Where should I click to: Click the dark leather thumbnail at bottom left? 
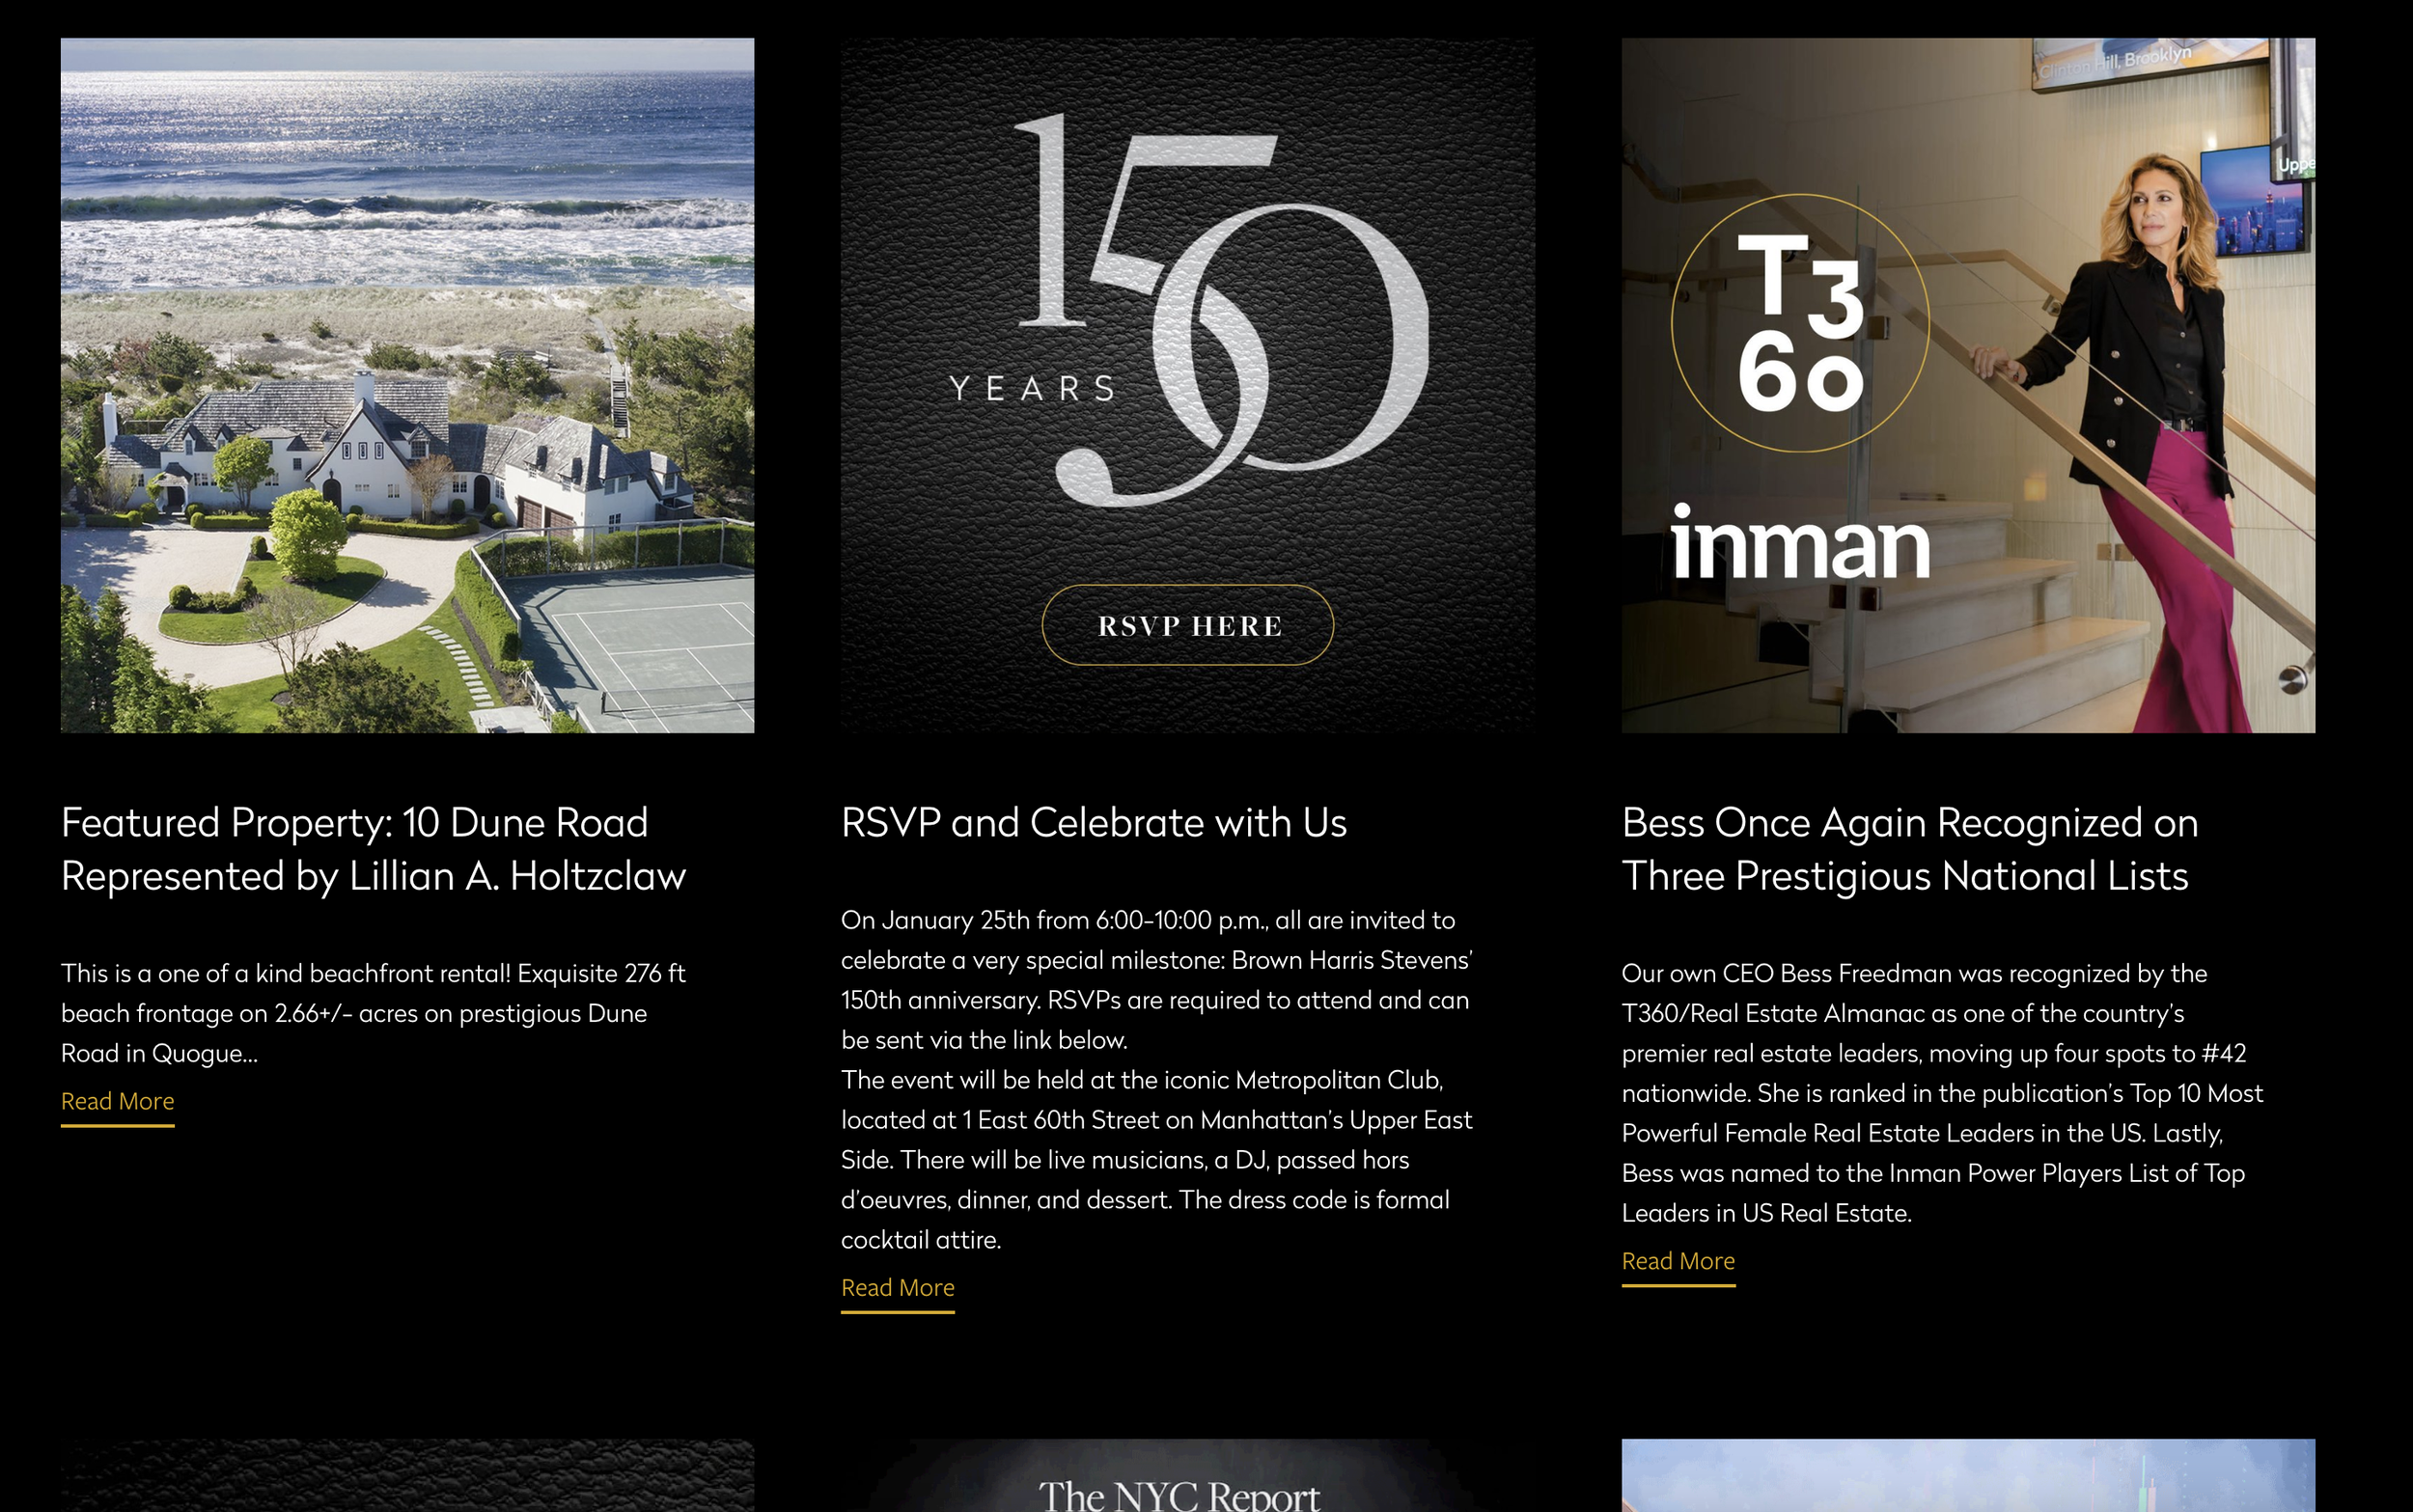point(407,1476)
